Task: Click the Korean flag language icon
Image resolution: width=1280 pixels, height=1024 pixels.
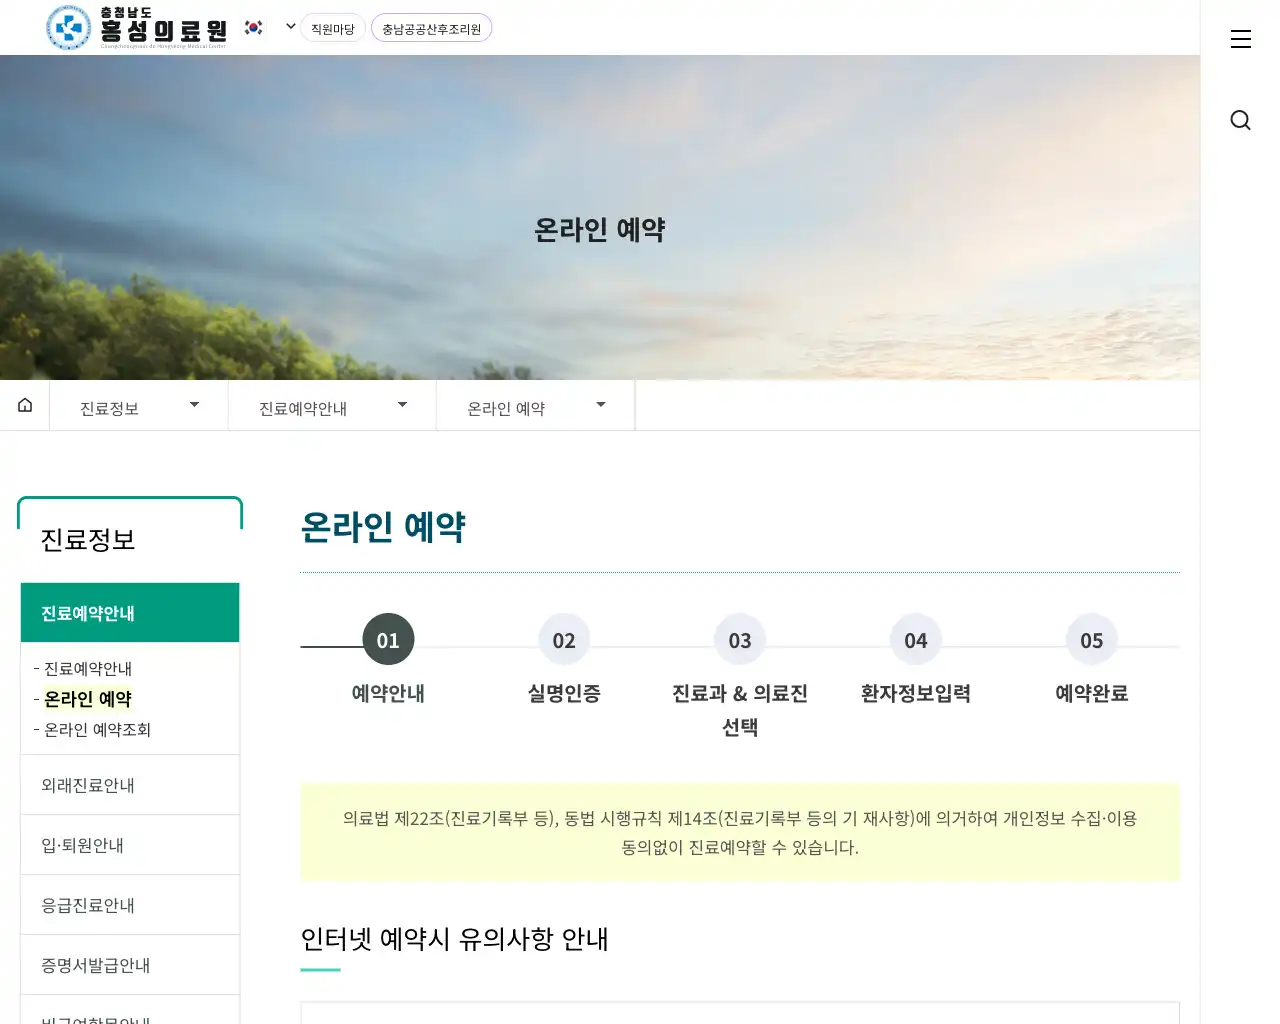Action: (x=254, y=28)
